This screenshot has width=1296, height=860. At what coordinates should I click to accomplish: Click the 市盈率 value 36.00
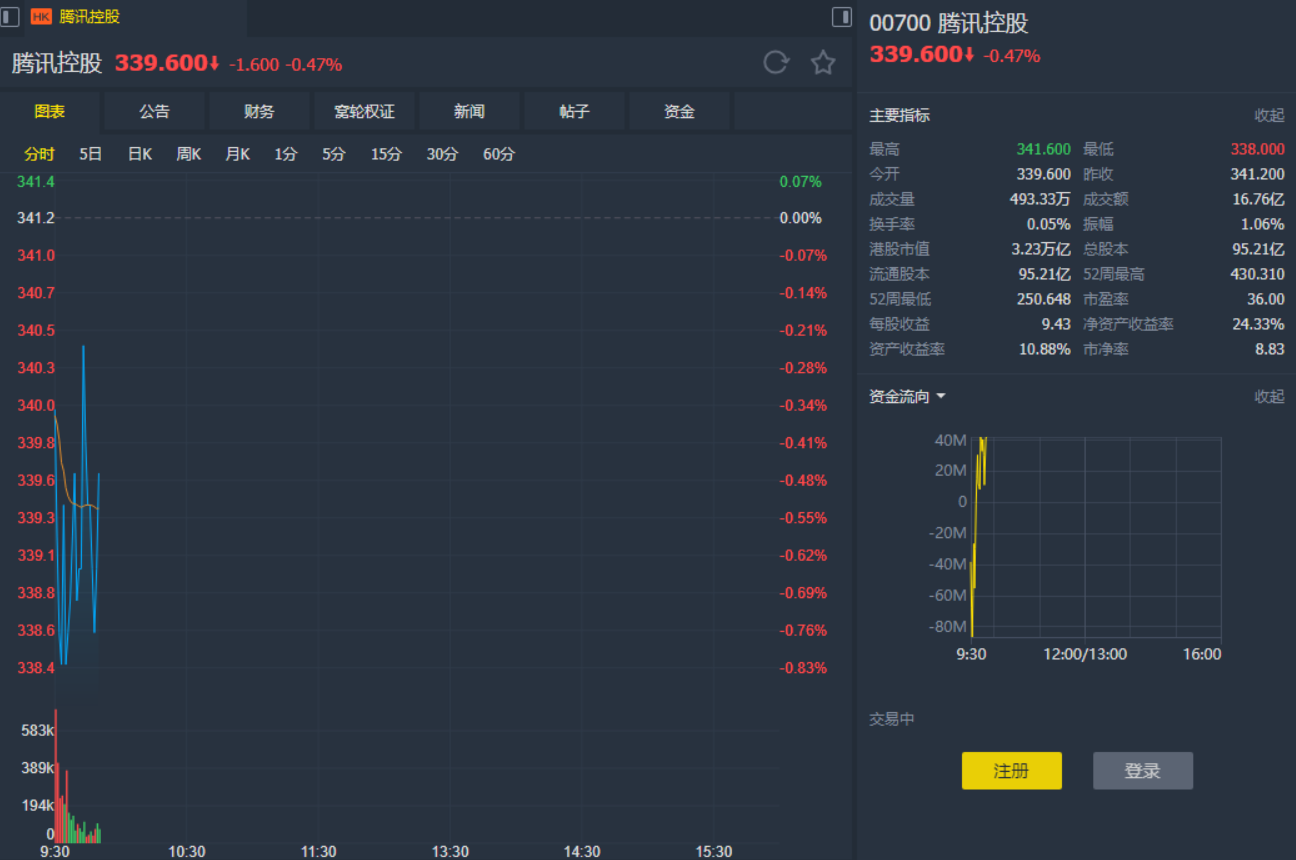[x=1266, y=299]
